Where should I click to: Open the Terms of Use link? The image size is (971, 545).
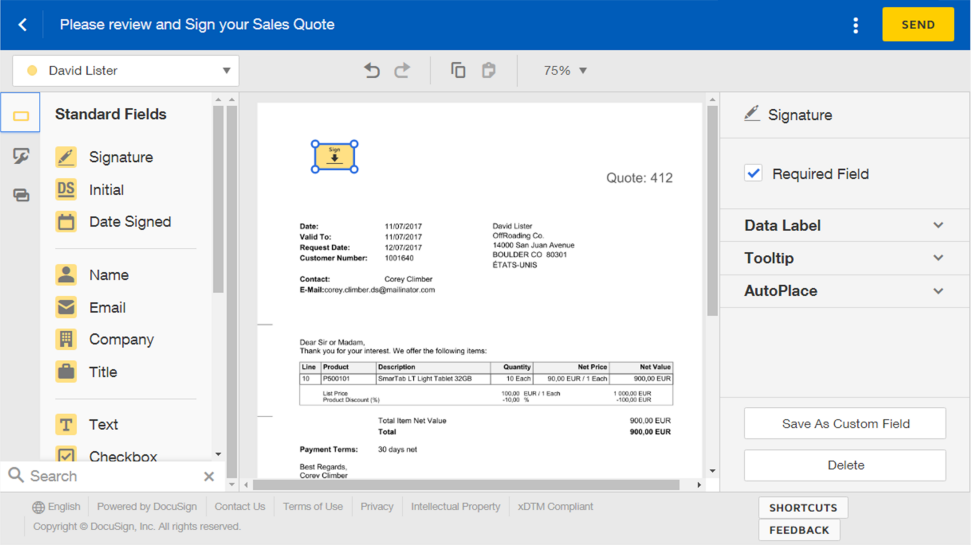313,507
